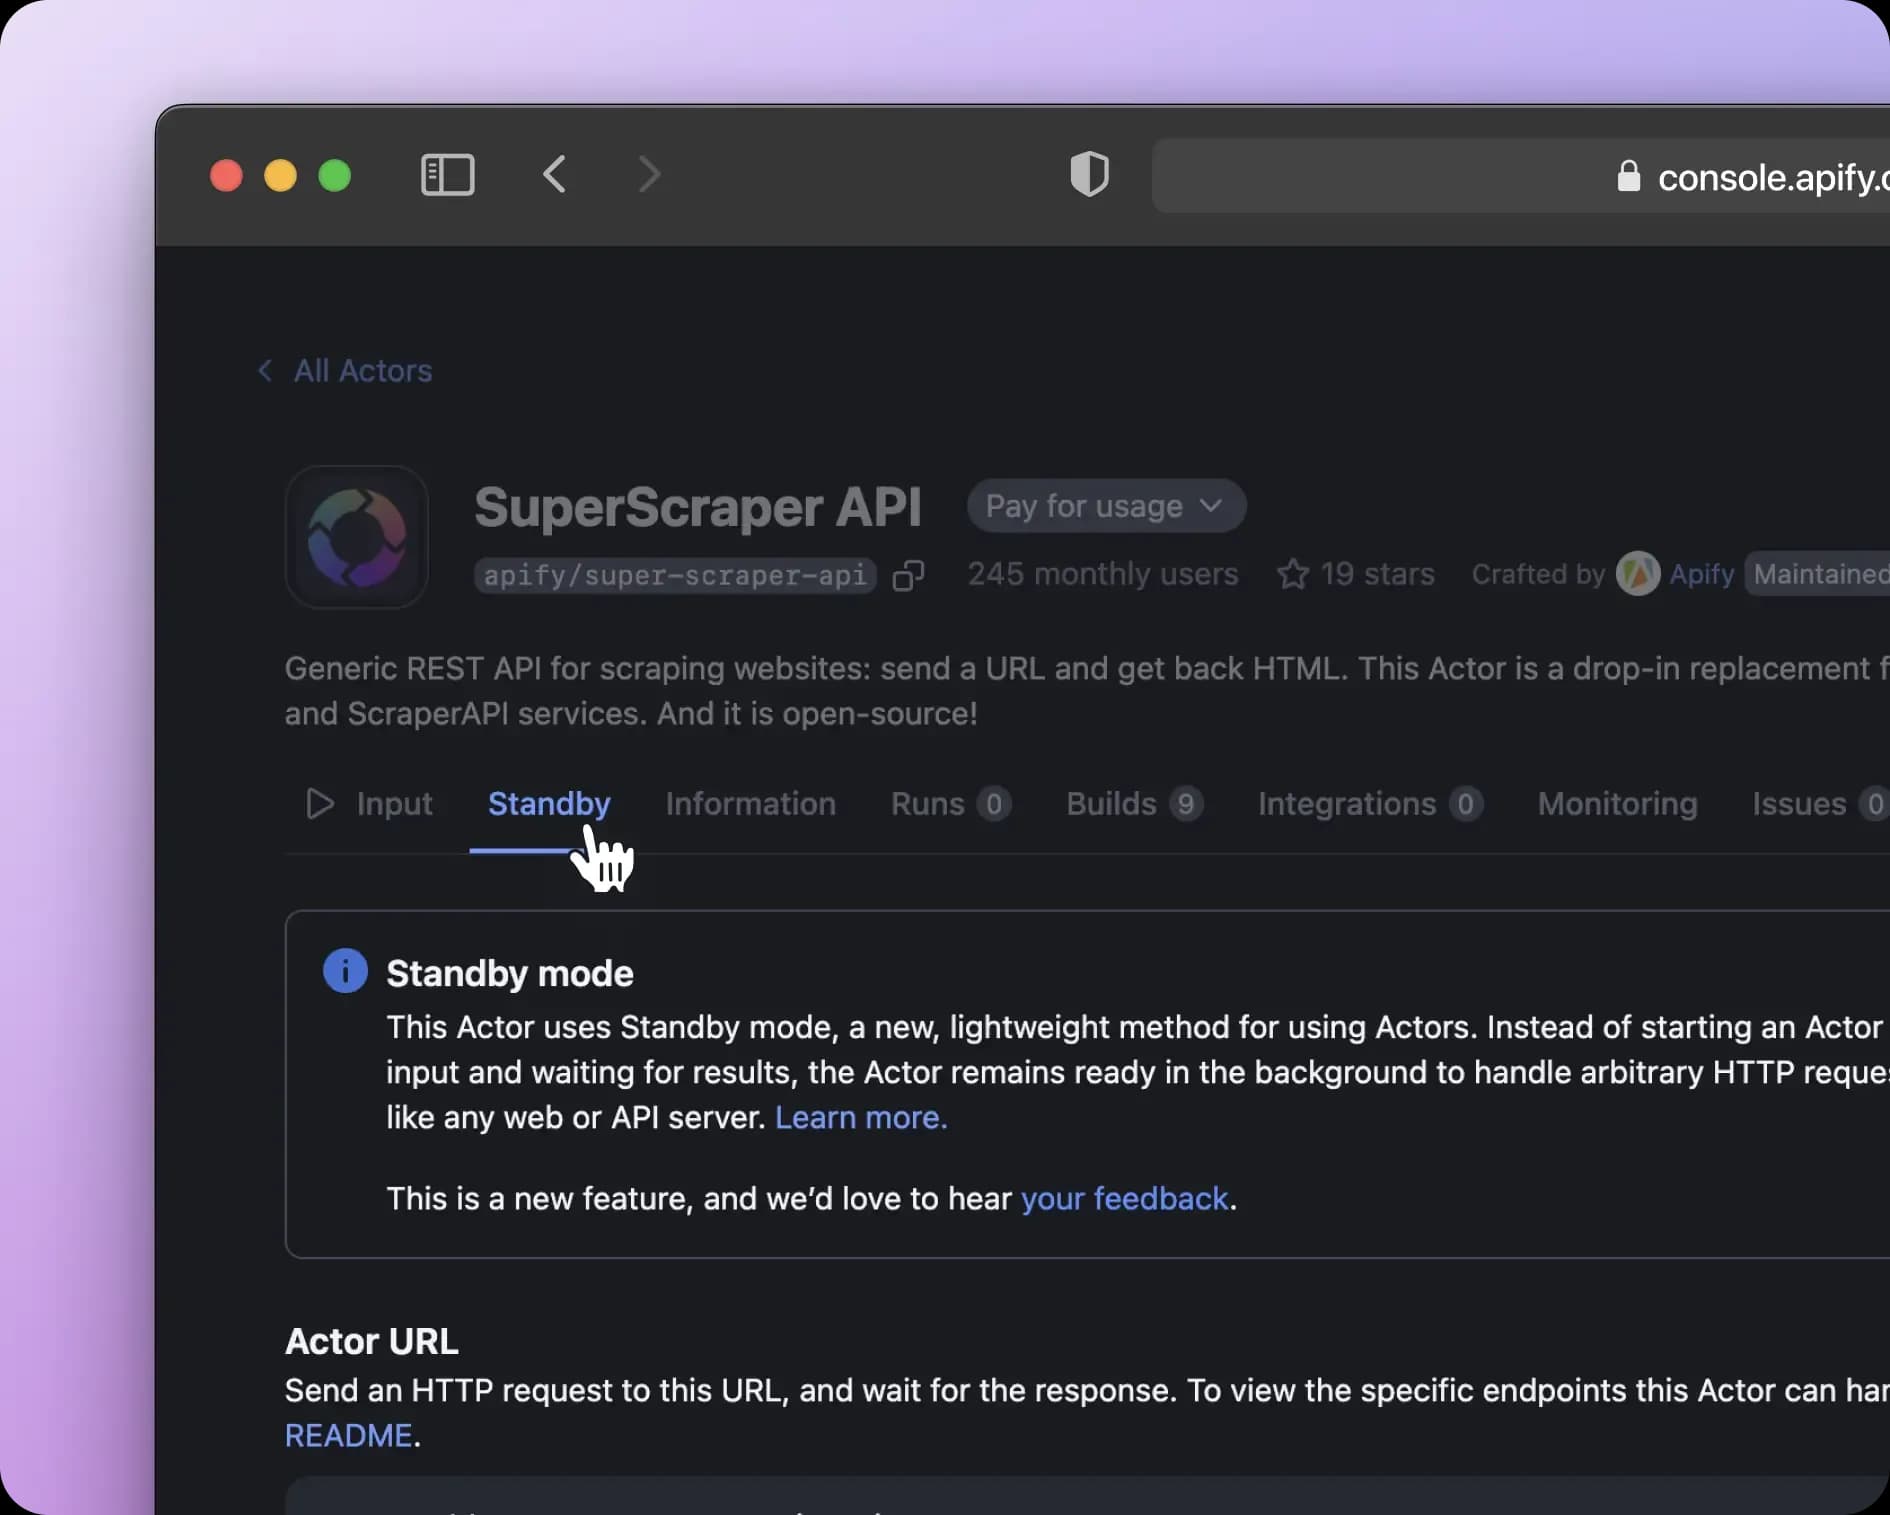Open the Issues tab
Image resolution: width=1890 pixels, height=1515 pixels.
pos(1820,804)
